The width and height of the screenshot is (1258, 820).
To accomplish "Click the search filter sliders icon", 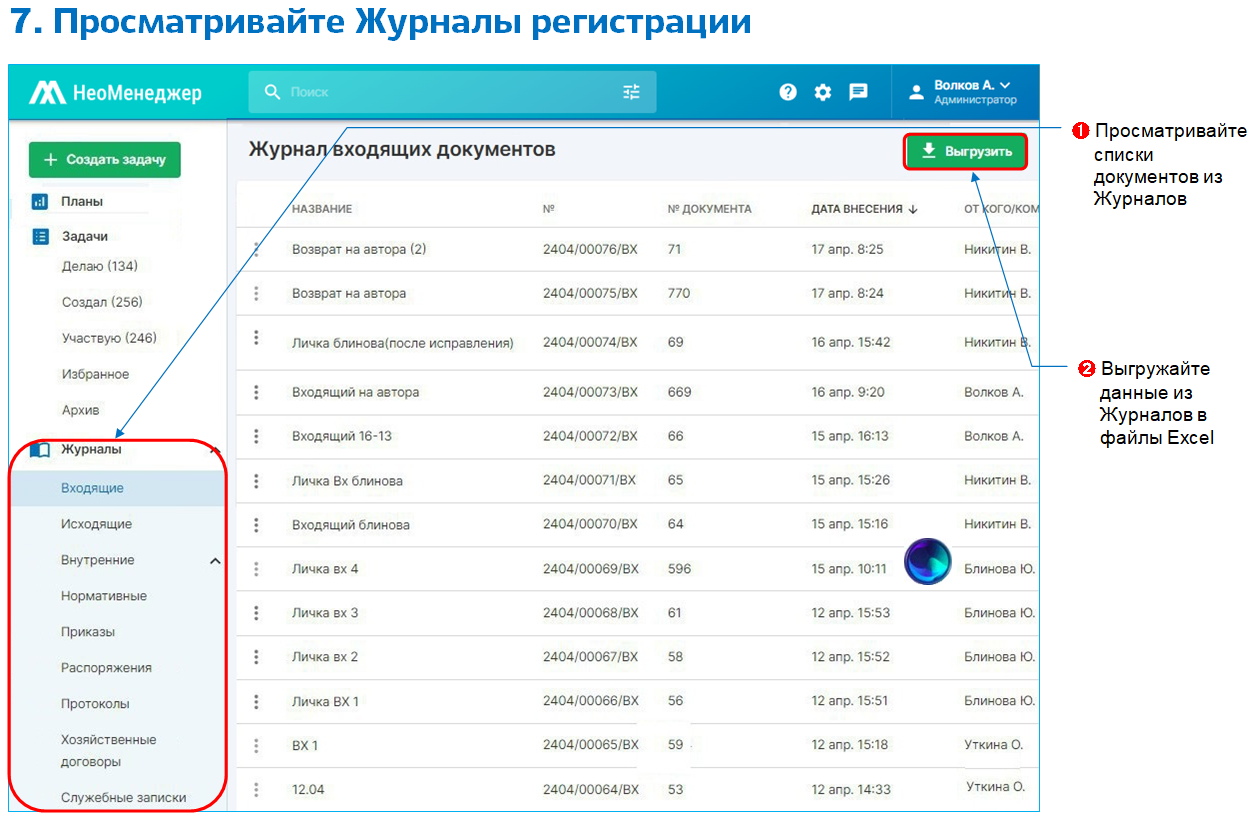I will pos(631,92).
